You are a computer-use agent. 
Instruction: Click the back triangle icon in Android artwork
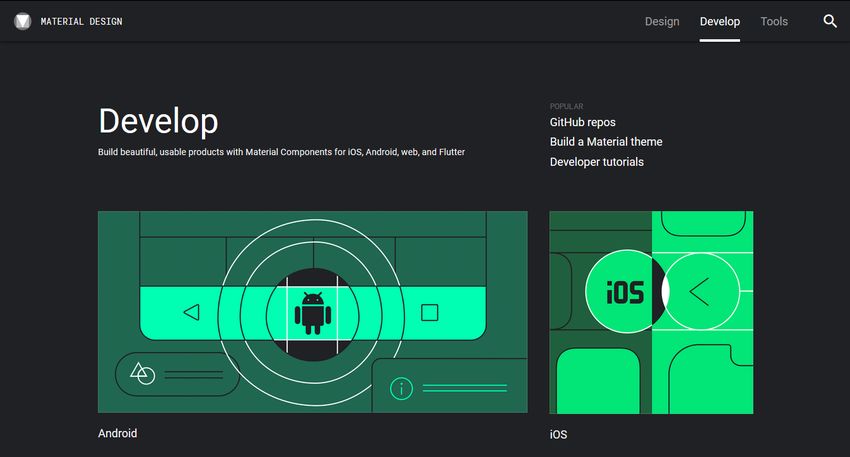[191, 312]
